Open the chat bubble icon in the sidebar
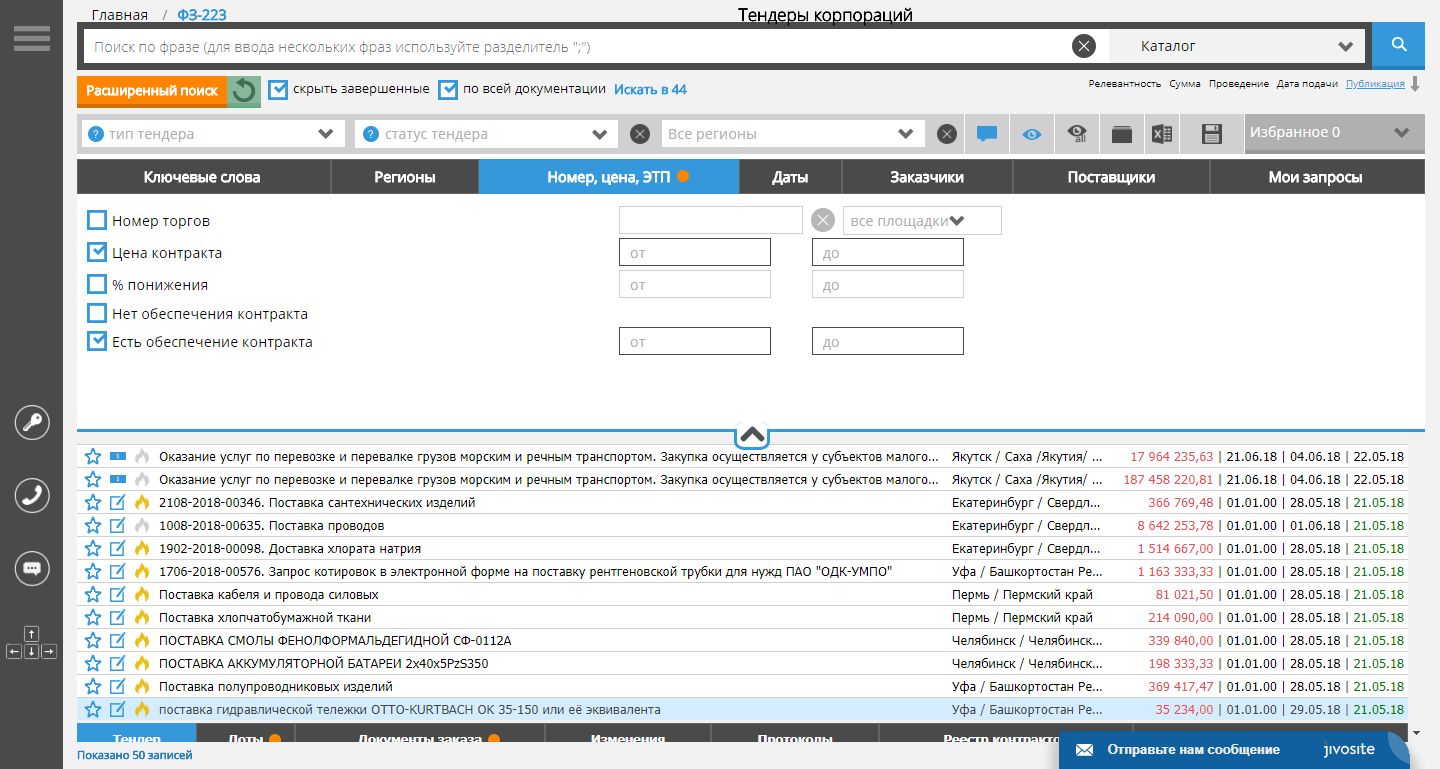 [32, 568]
